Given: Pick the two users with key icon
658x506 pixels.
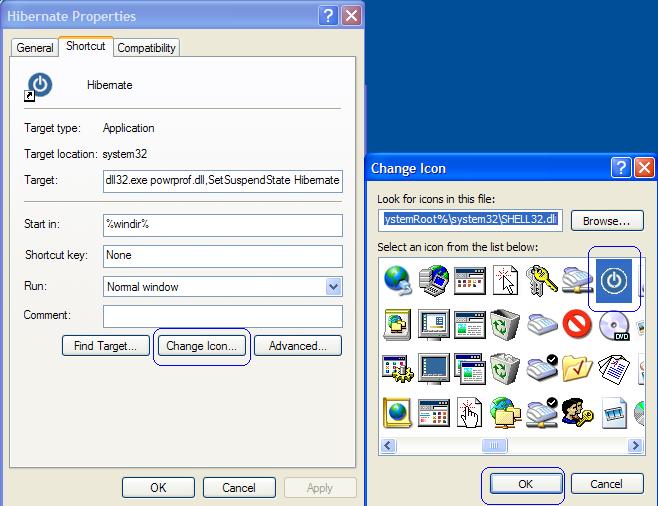Looking at the screenshot, I should [x=577, y=411].
